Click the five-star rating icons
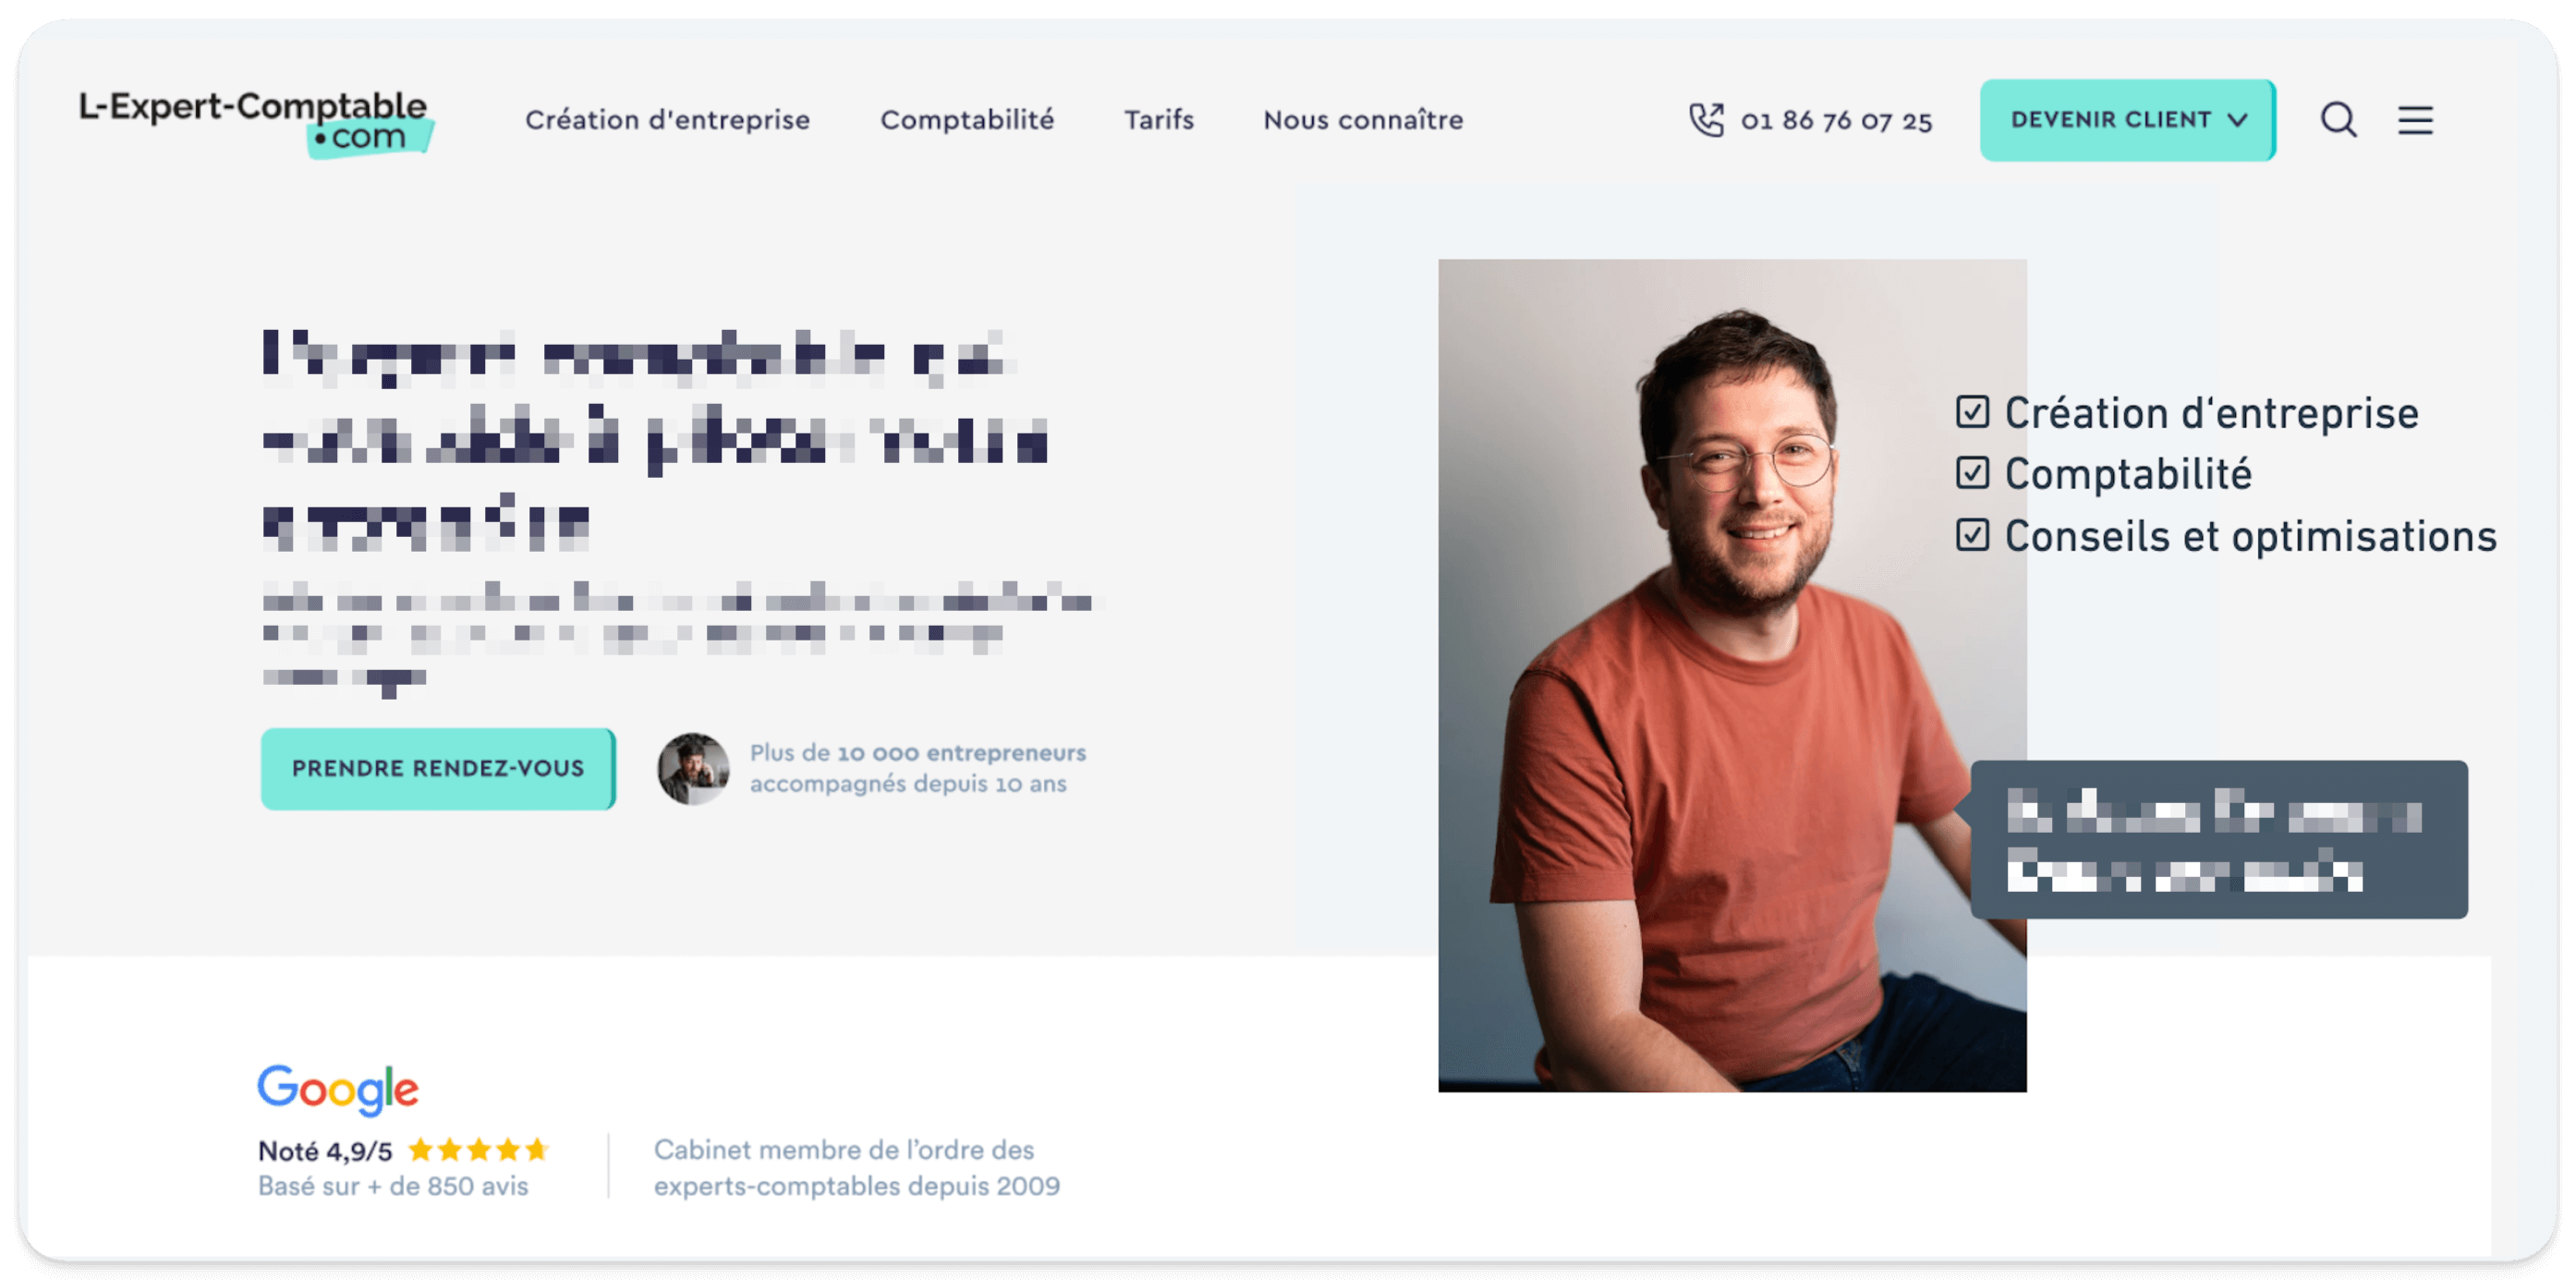The height and width of the screenshot is (1280, 2576). pyautogui.click(x=479, y=1149)
